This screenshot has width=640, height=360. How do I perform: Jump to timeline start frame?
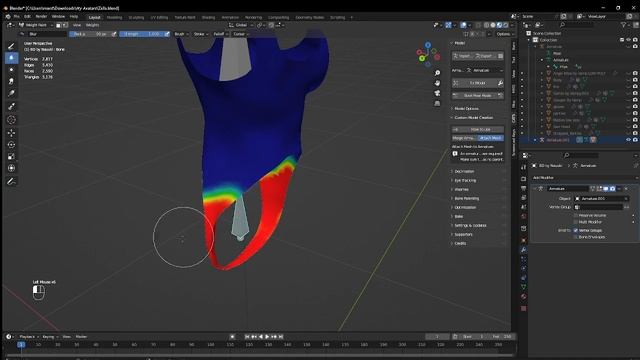tap(247, 337)
